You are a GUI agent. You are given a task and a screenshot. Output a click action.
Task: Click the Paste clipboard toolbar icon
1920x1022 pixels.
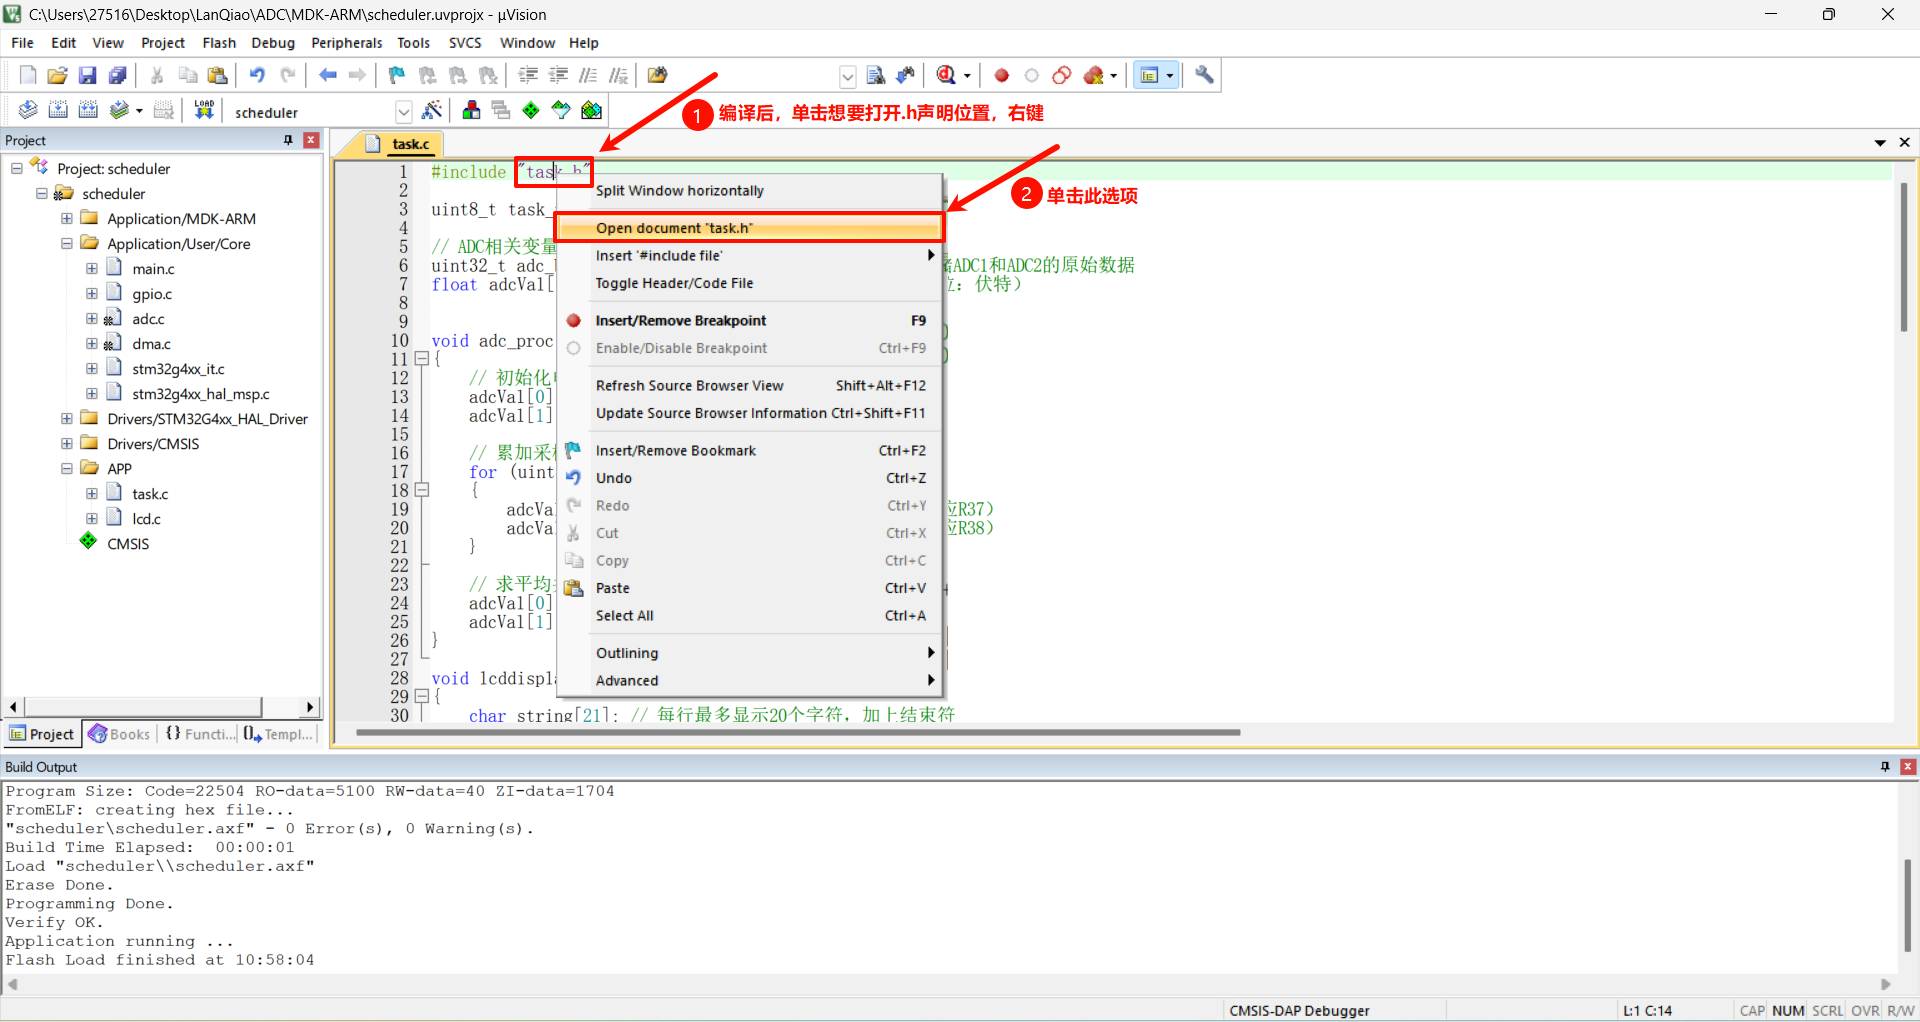point(217,75)
